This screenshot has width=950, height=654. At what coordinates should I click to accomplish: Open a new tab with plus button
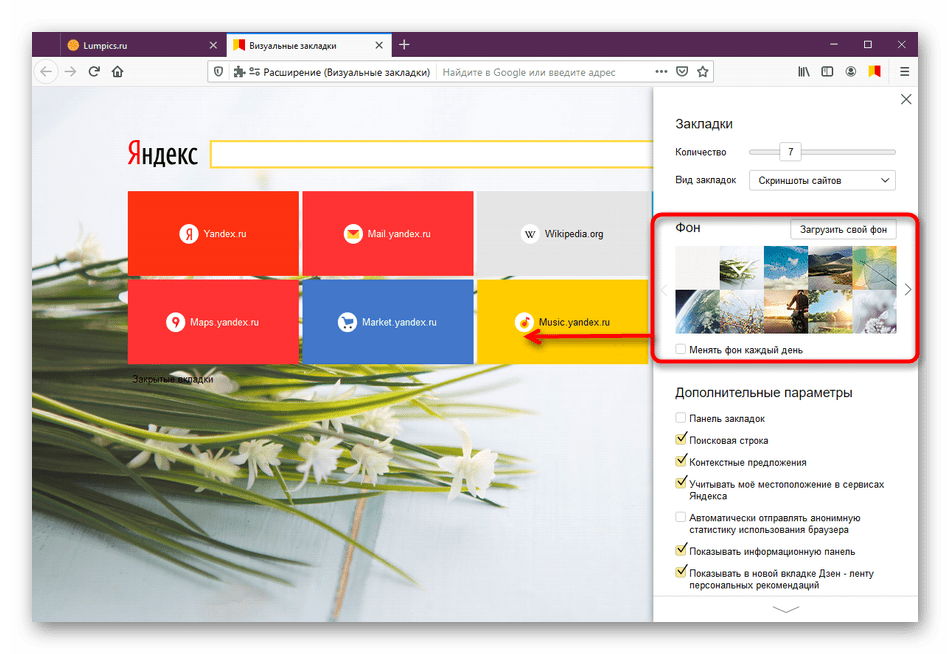(x=404, y=44)
